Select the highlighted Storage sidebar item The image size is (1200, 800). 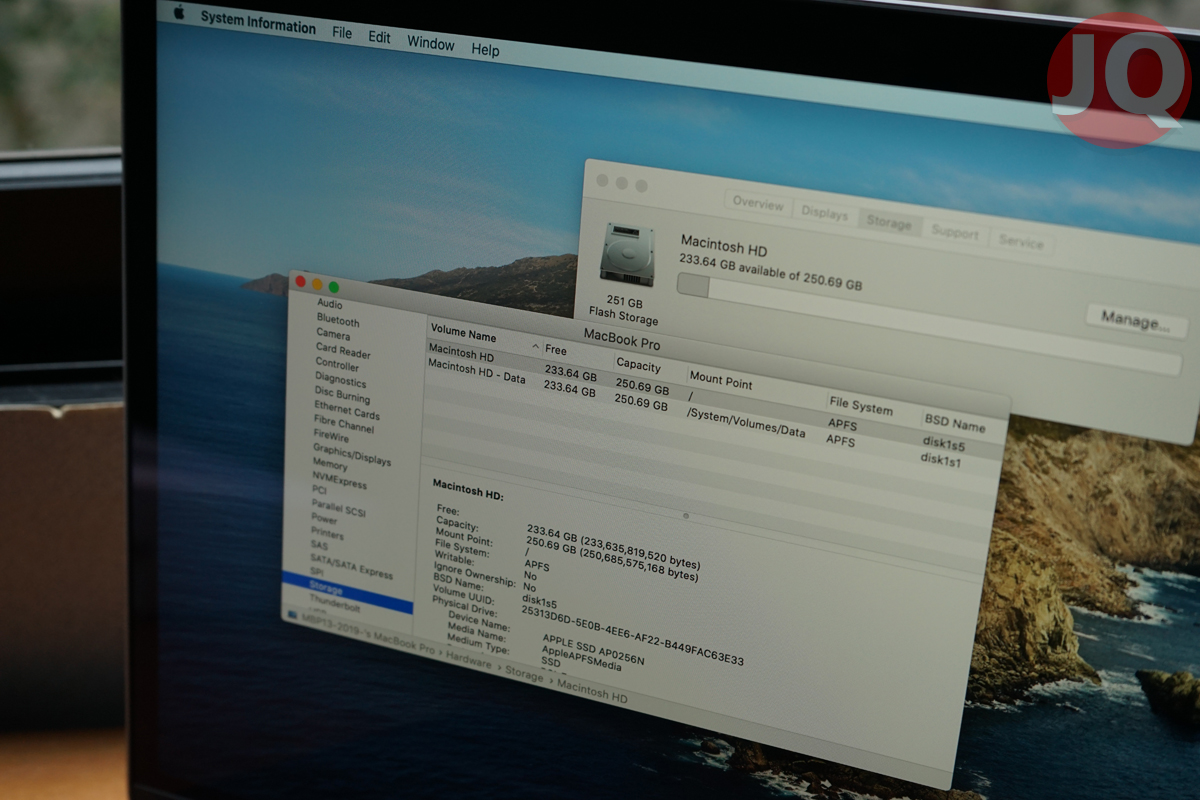tap(347, 591)
